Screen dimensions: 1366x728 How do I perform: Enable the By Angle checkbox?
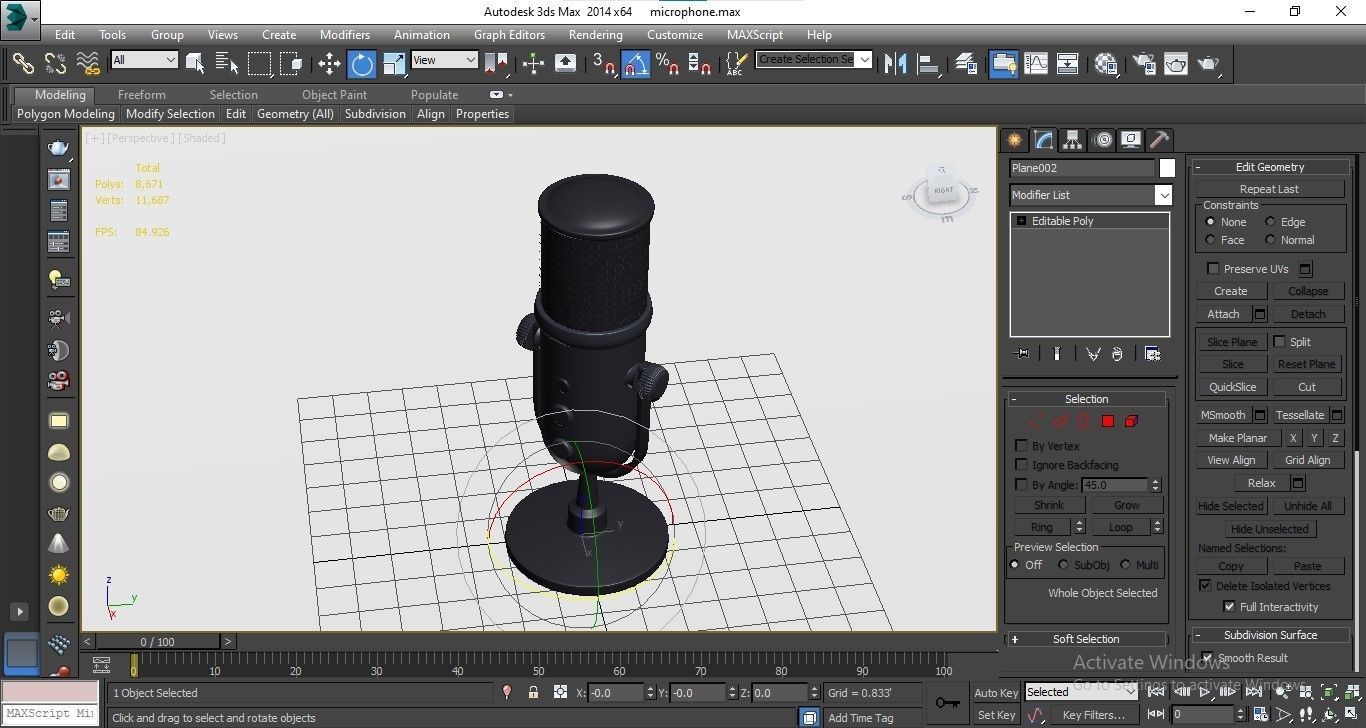point(1021,485)
